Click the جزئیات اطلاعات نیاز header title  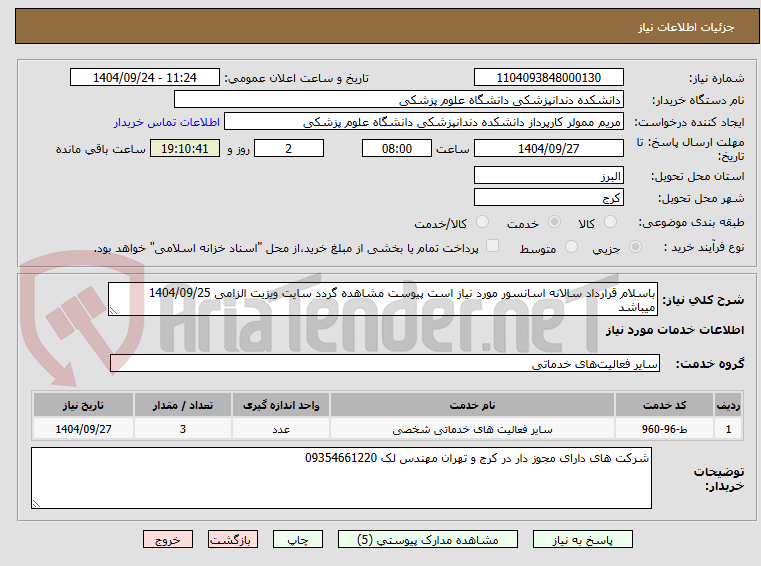tap(686, 27)
